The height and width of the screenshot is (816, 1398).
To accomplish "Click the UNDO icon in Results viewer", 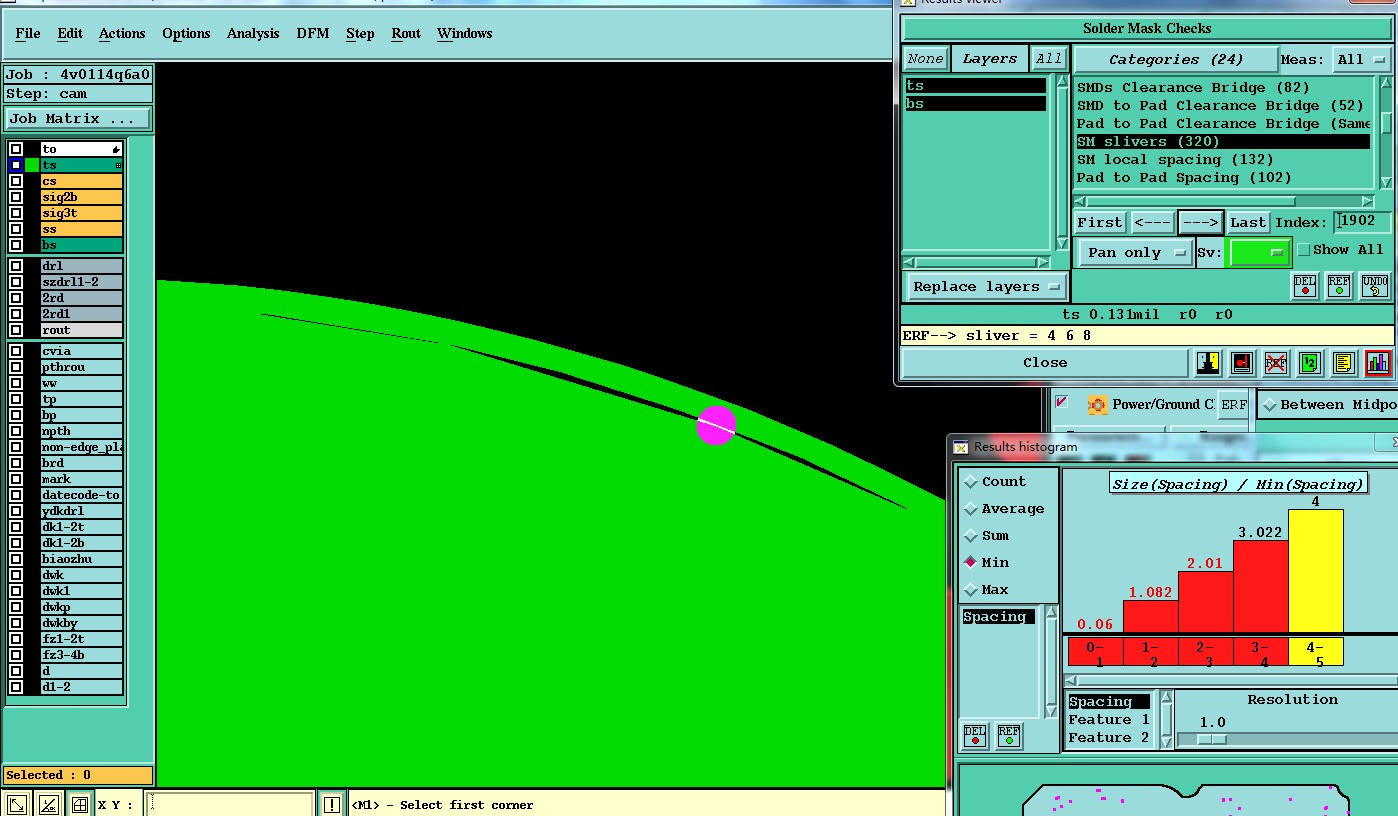I will point(1375,286).
